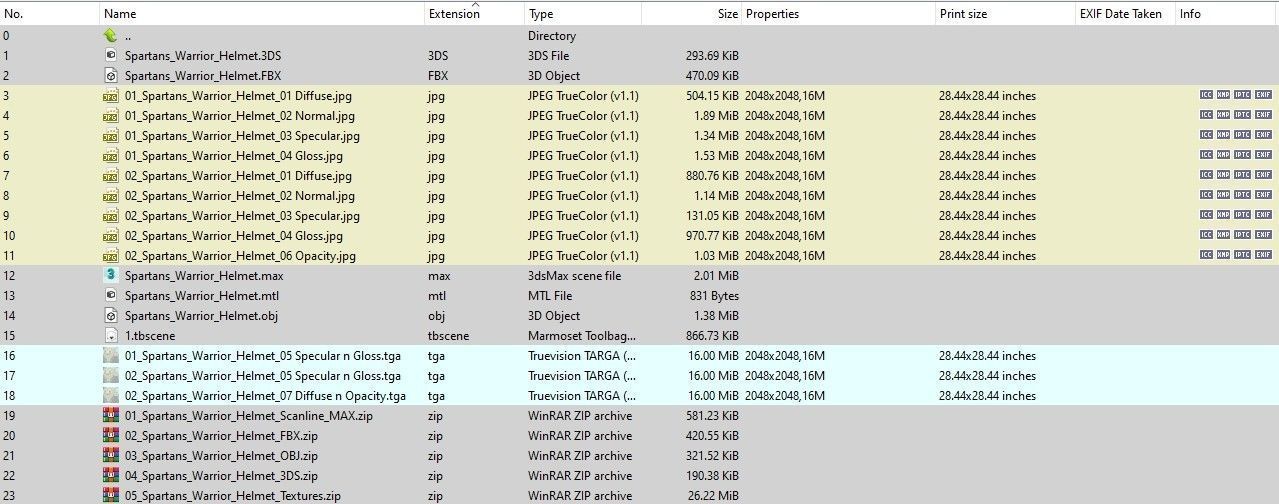Image resolution: width=1279 pixels, height=504 pixels.
Task: Click the EXIF Date Taken column header
Action: [x=1120, y=14]
